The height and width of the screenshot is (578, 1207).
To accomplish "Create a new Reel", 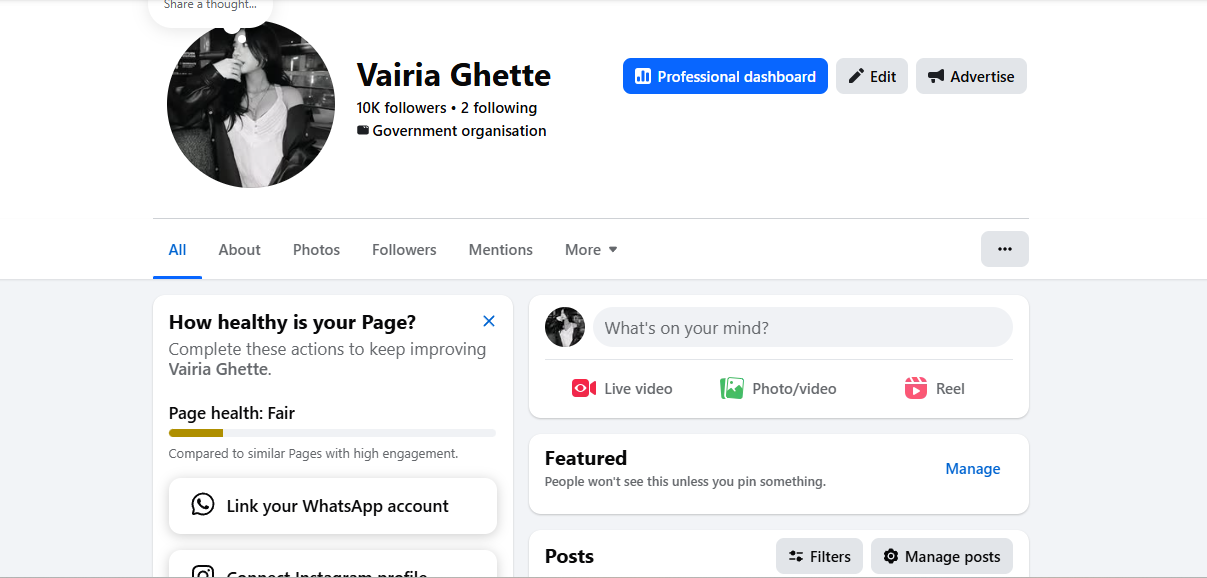I will pyautogui.click(x=934, y=388).
